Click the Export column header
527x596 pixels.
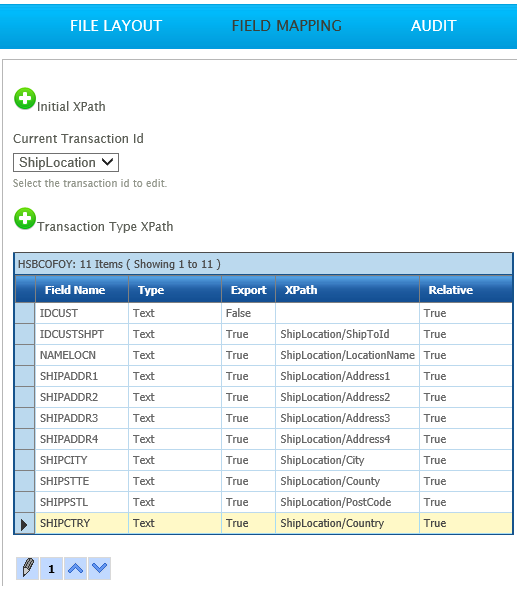(248, 290)
